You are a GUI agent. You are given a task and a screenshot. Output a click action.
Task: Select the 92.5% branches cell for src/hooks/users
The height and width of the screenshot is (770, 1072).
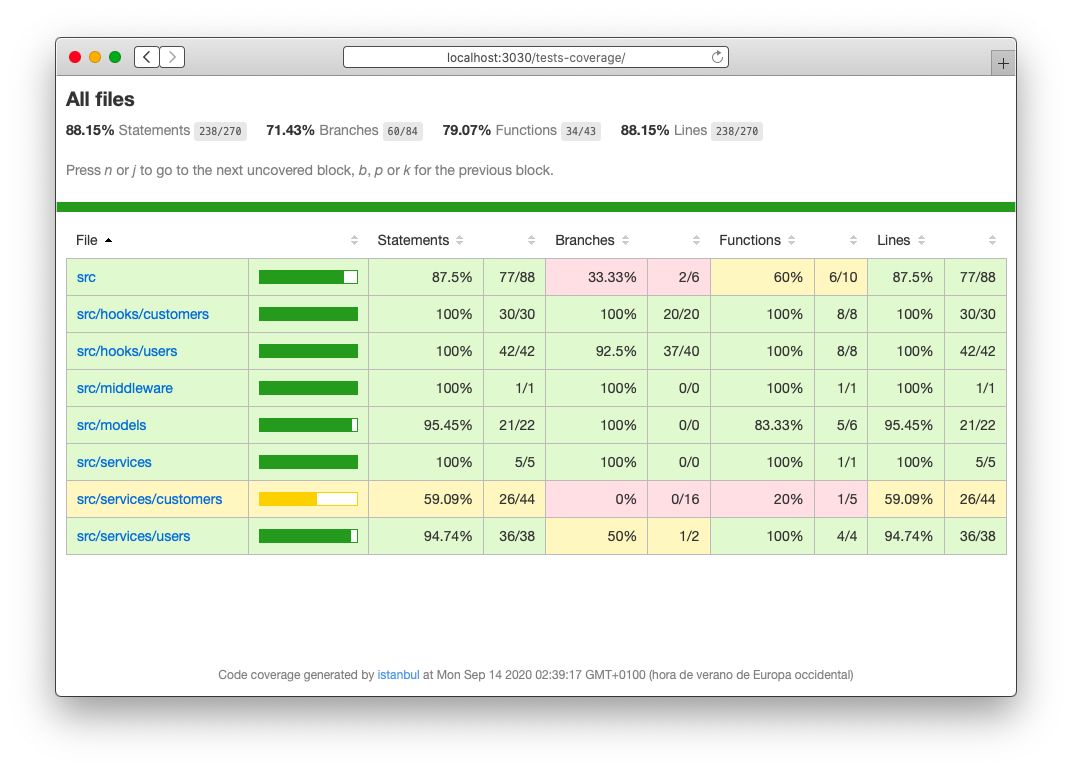[596, 351]
